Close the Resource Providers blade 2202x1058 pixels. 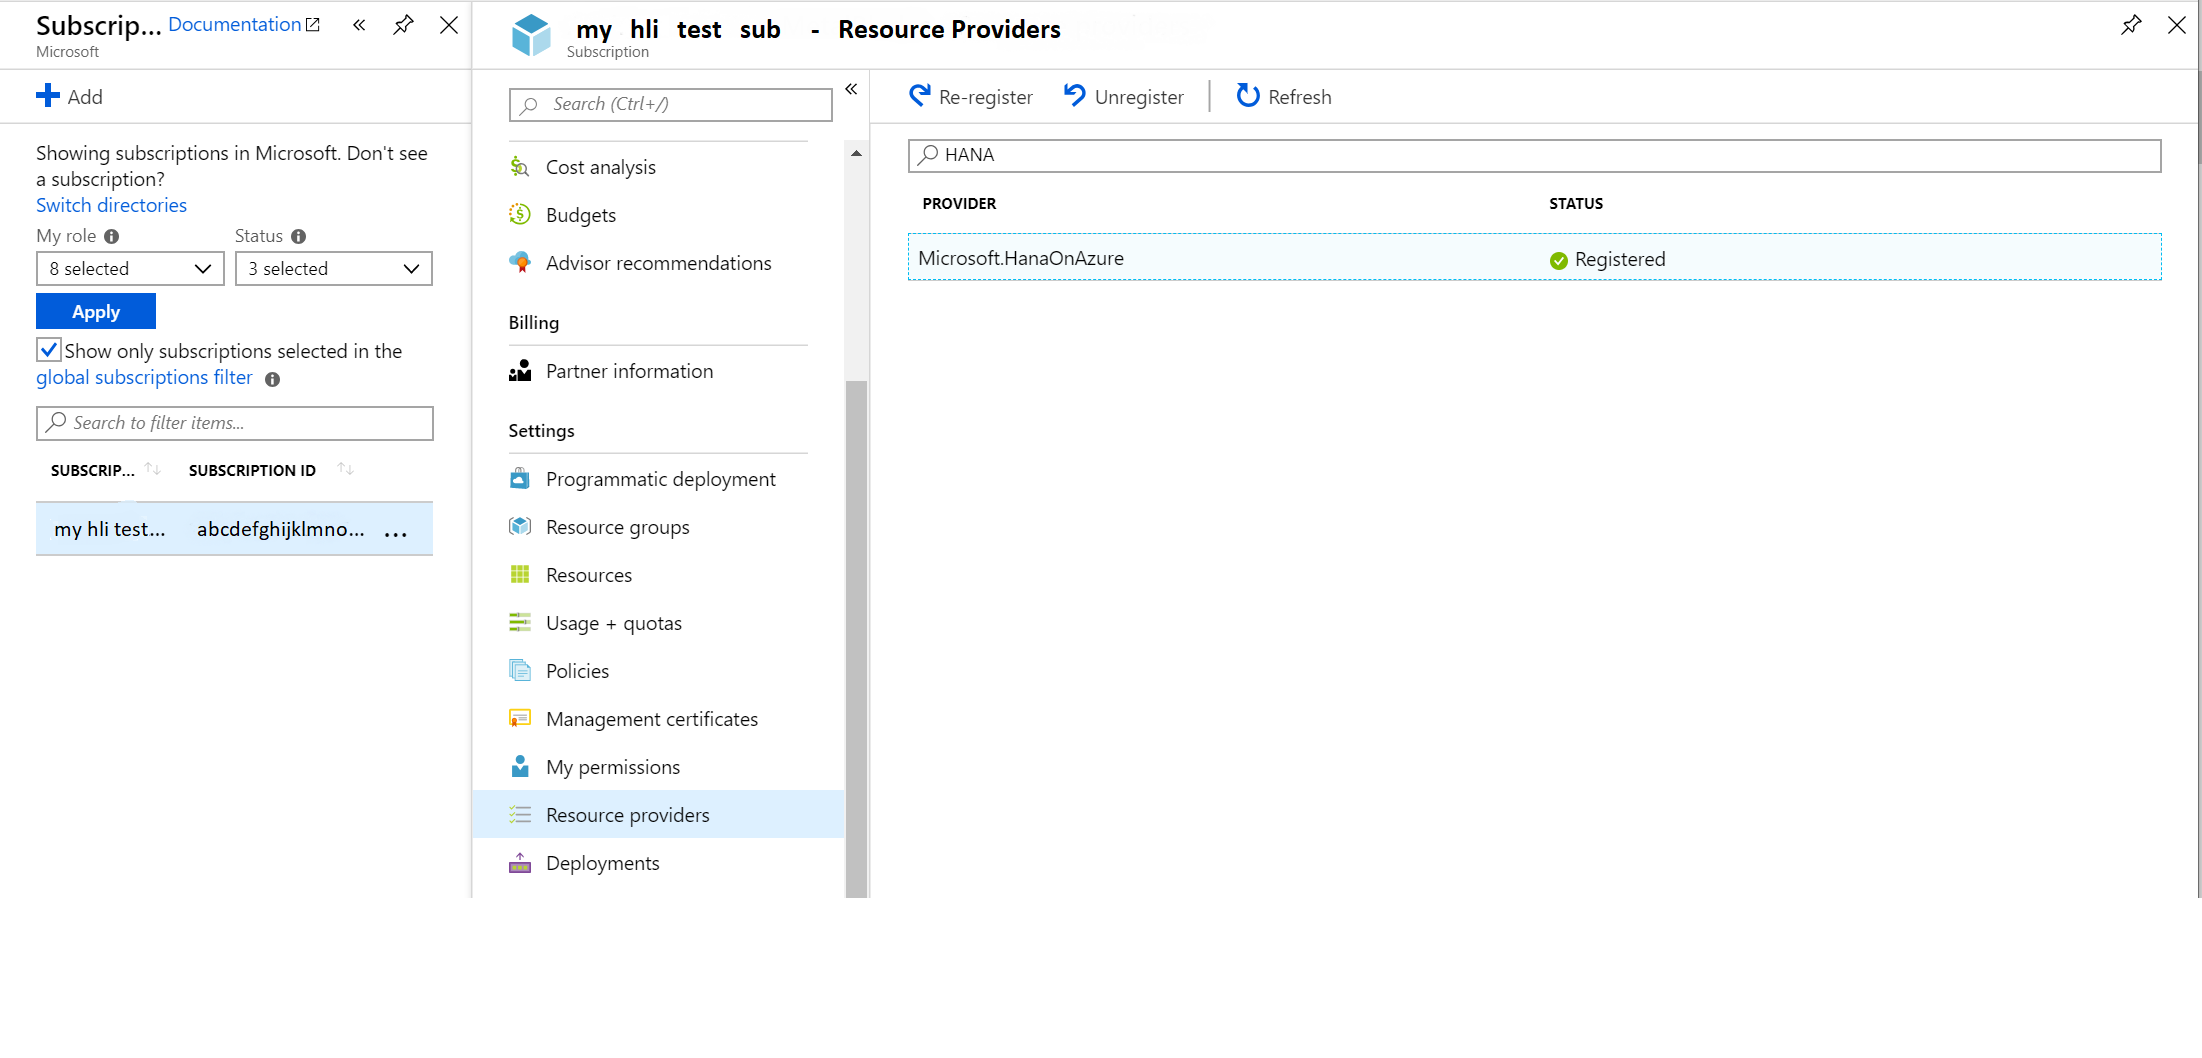pyautogui.click(x=2177, y=25)
